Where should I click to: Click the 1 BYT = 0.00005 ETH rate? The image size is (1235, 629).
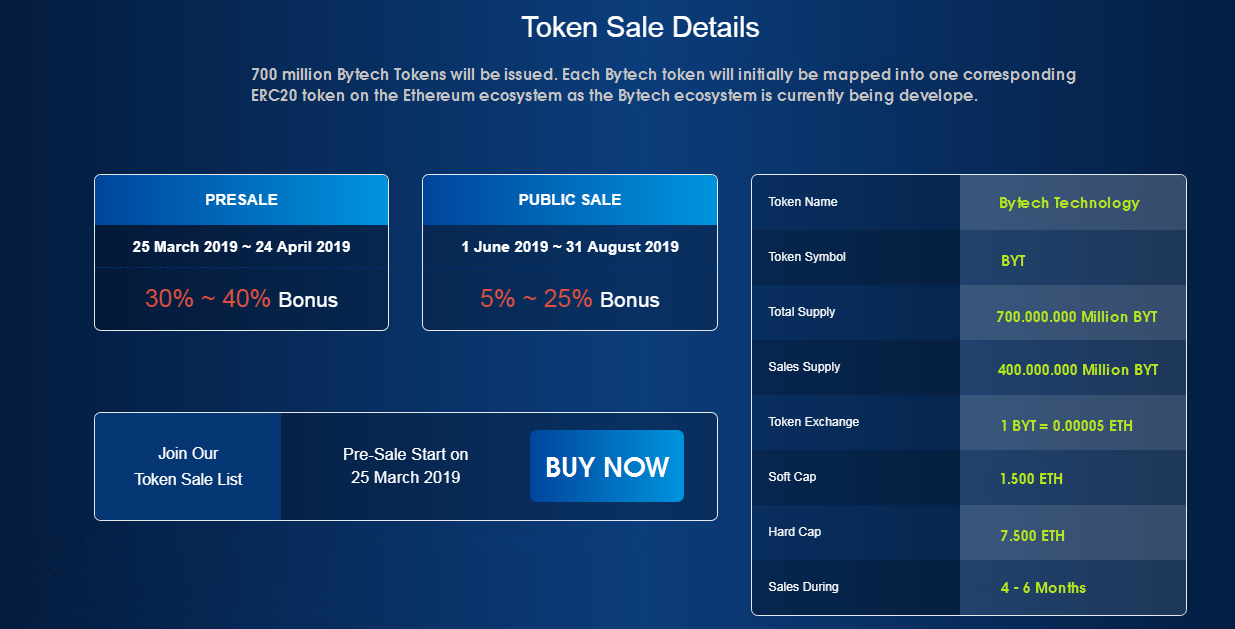point(1066,426)
